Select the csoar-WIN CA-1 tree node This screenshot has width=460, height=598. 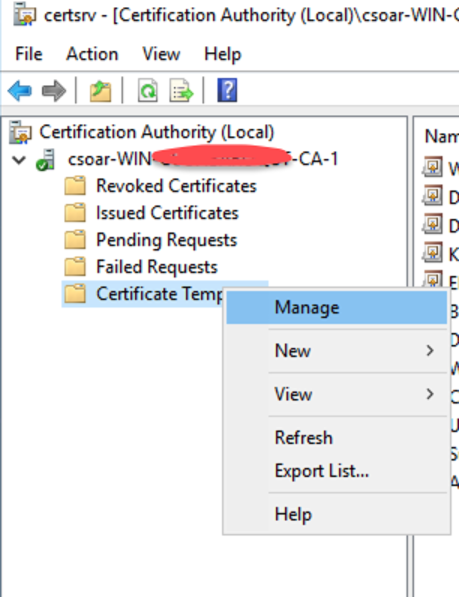click(x=203, y=159)
